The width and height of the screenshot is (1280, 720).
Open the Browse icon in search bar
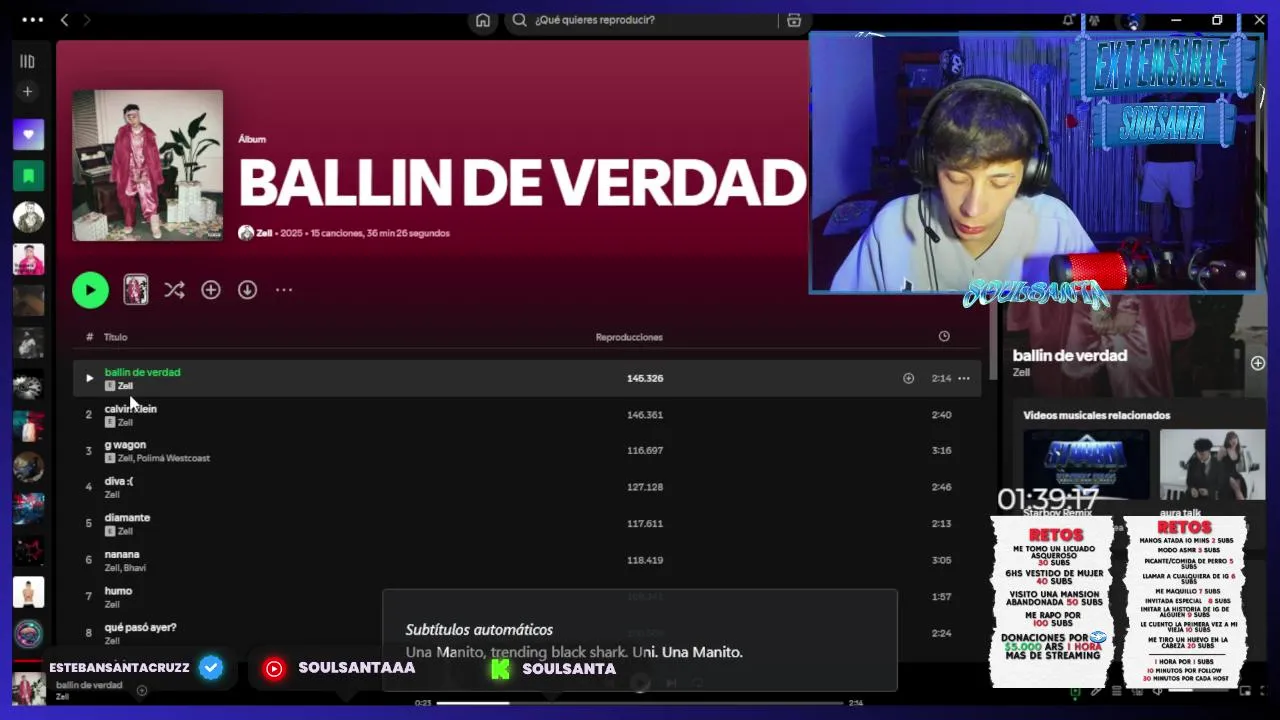(x=794, y=20)
